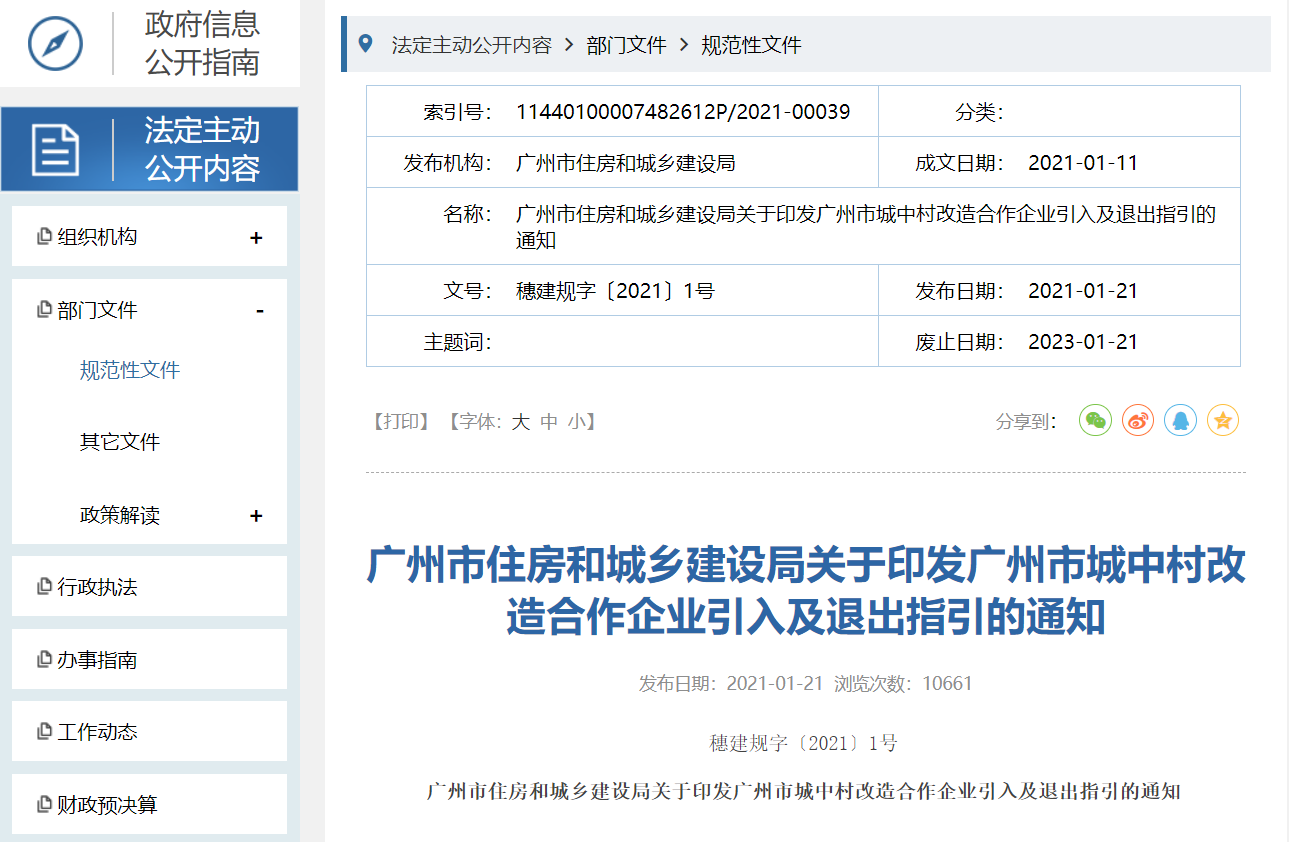Click the copy icon beside 工作动态

[x=44, y=732]
